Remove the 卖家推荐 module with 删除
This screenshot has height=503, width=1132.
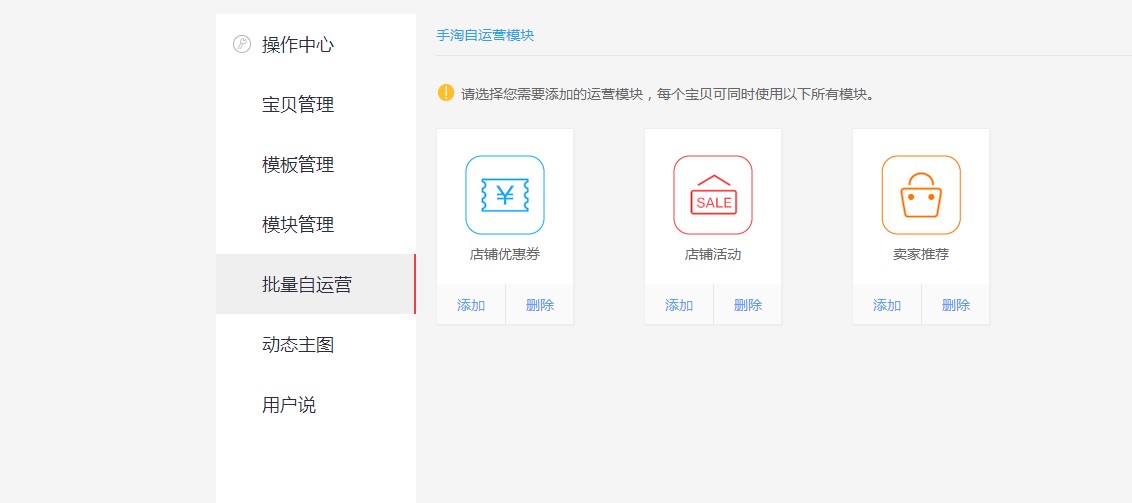click(956, 305)
